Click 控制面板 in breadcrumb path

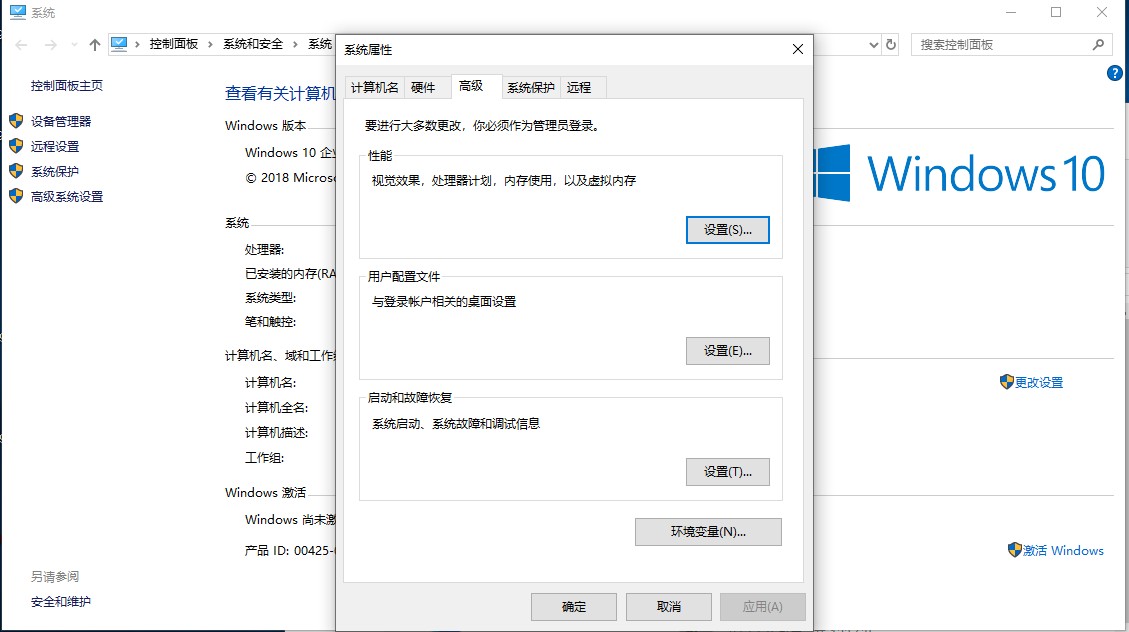(x=174, y=44)
